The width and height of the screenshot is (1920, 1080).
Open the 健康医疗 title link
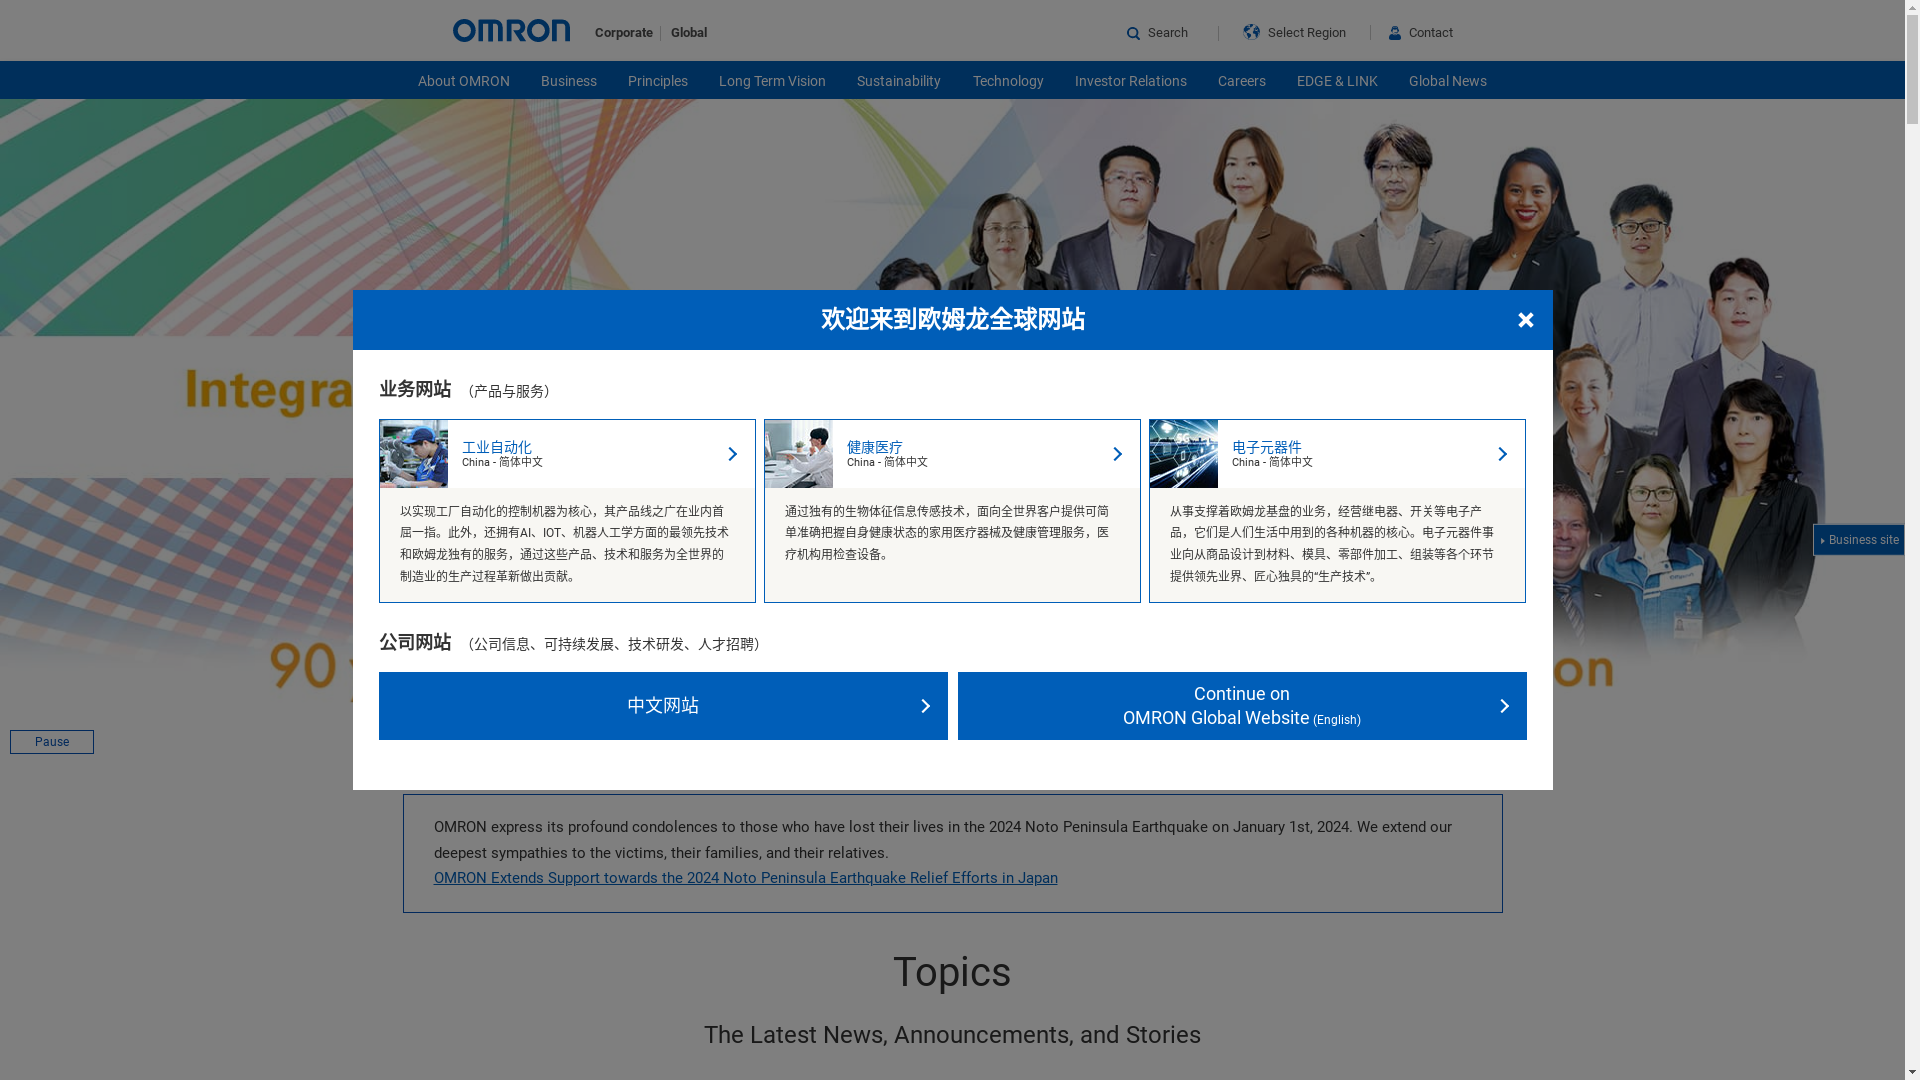[875, 447]
